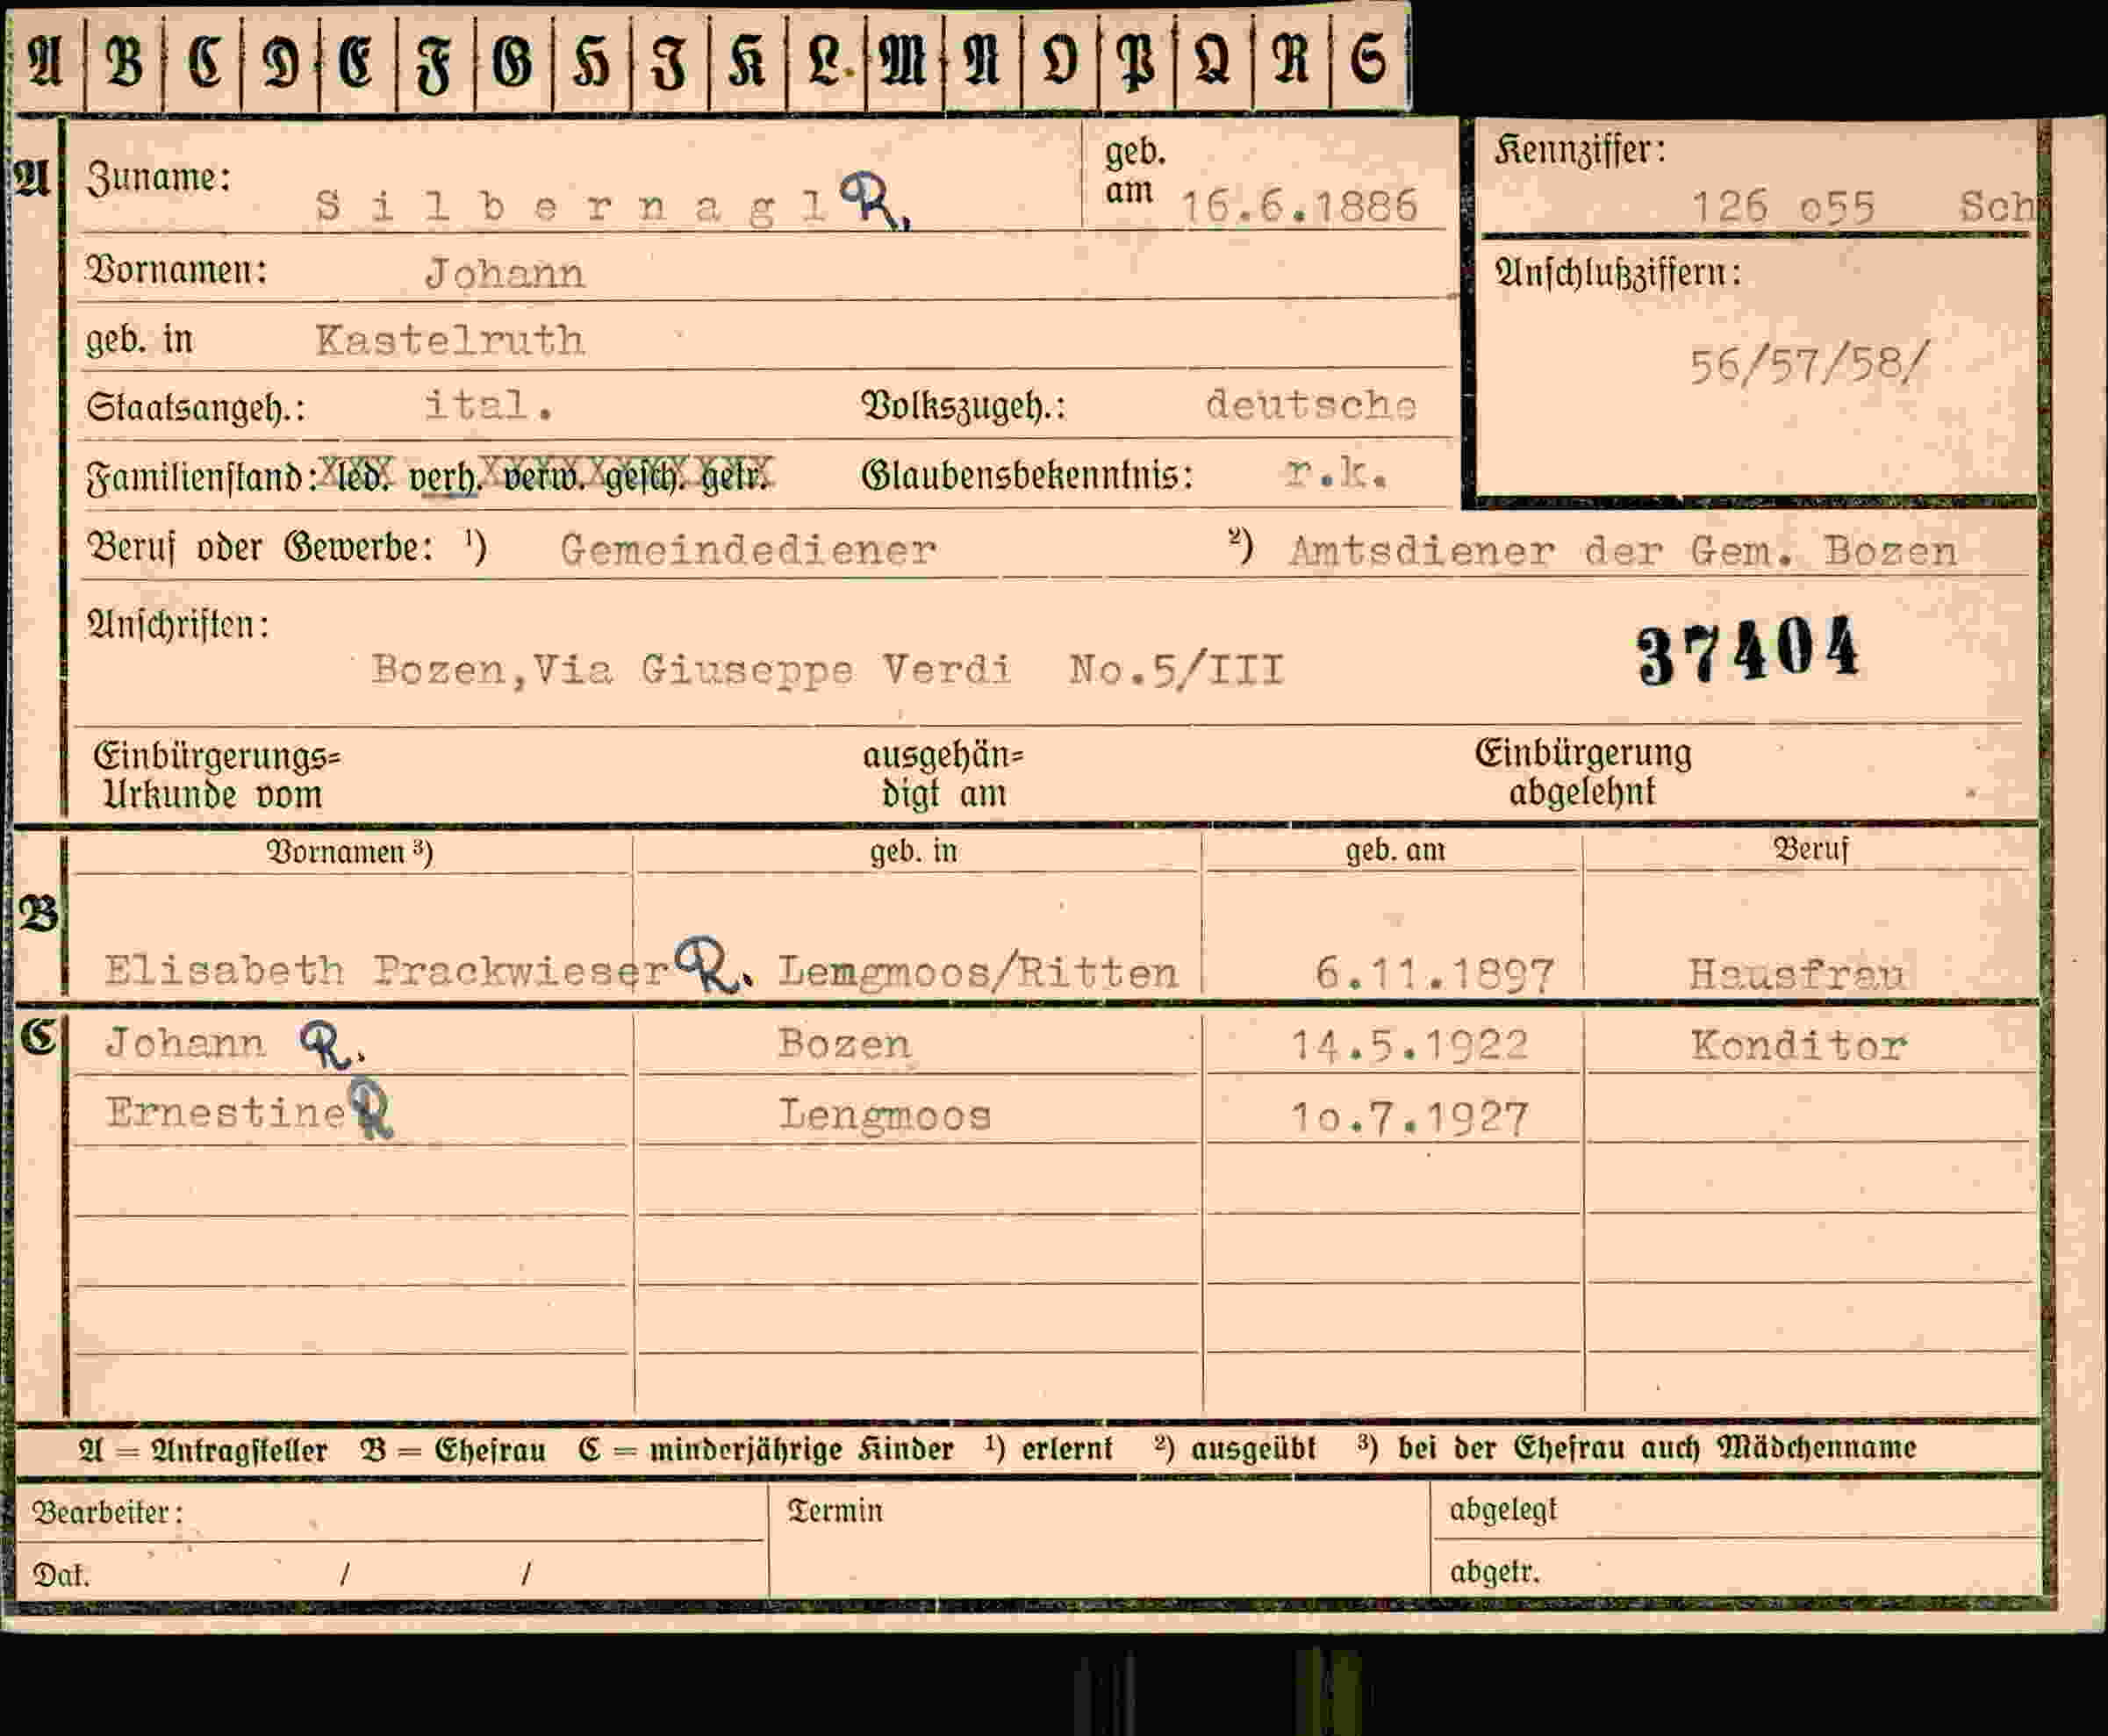Click the handwritten "R." after Silbernagl
This screenshot has width=2108, height=1736.
(x=876, y=200)
